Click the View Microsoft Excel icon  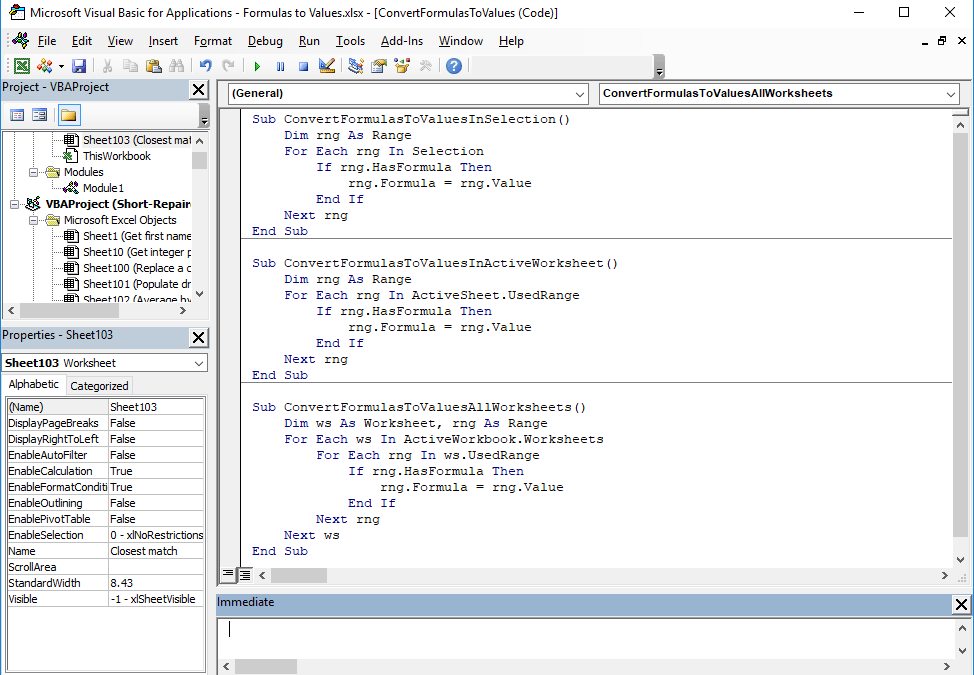21,65
